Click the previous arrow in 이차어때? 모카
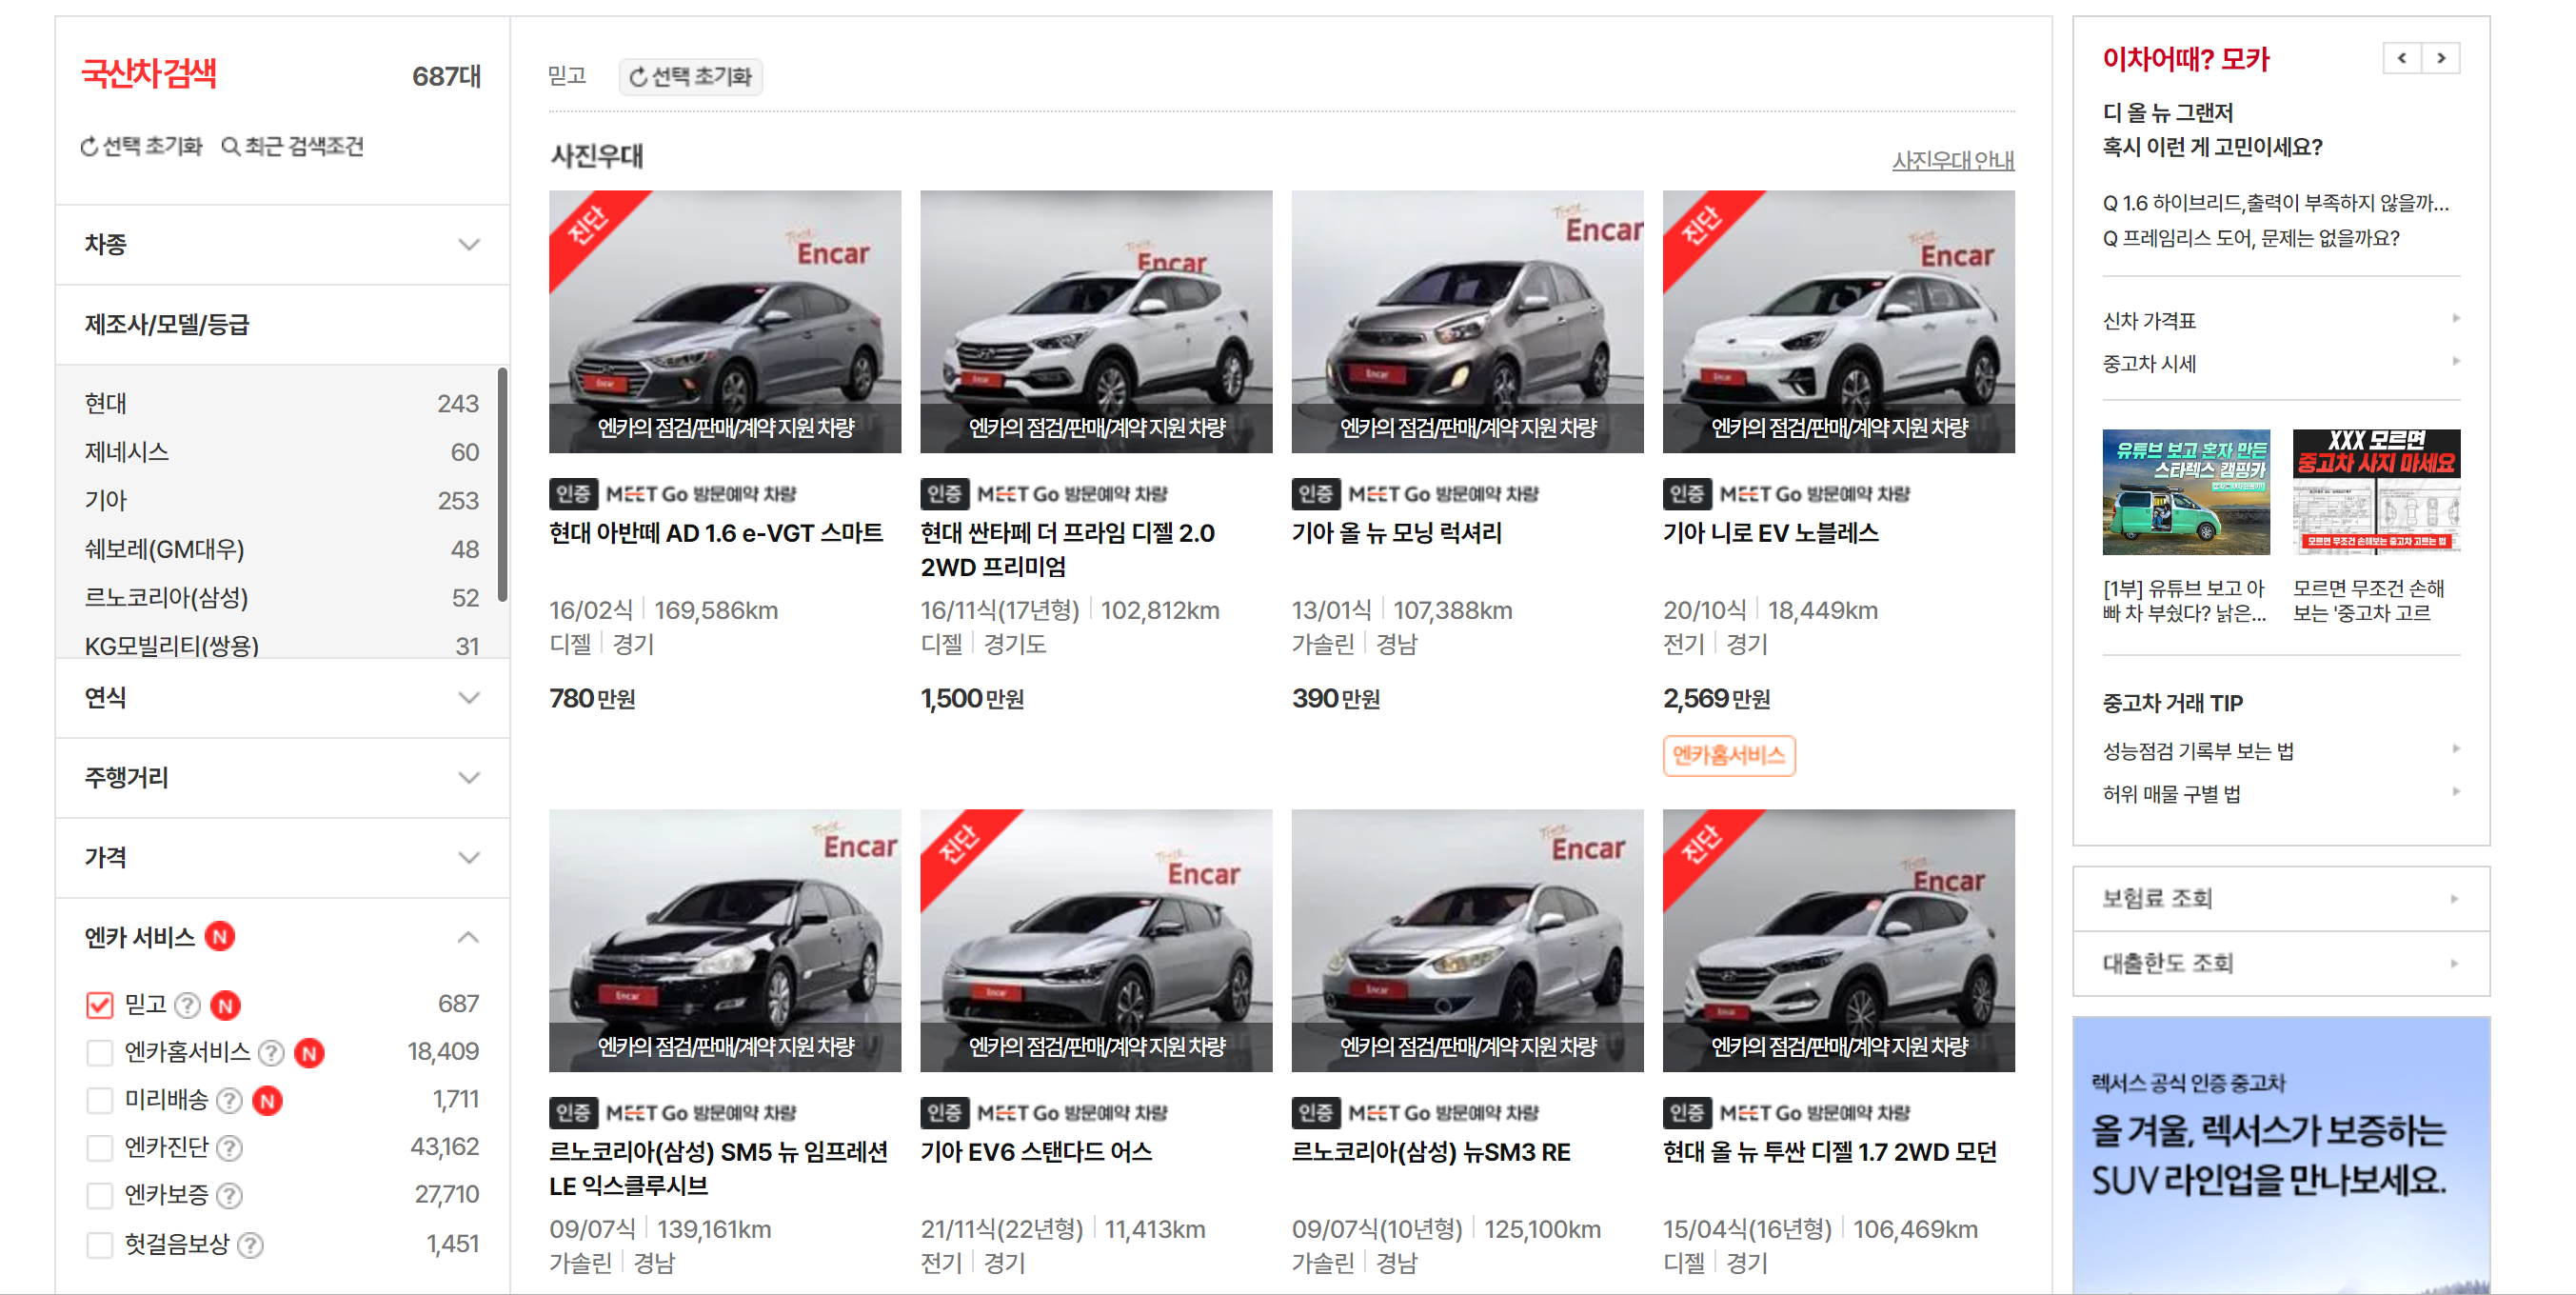Image resolution: width=2576 pixels, height=1295 pixels. [2402, 58]
